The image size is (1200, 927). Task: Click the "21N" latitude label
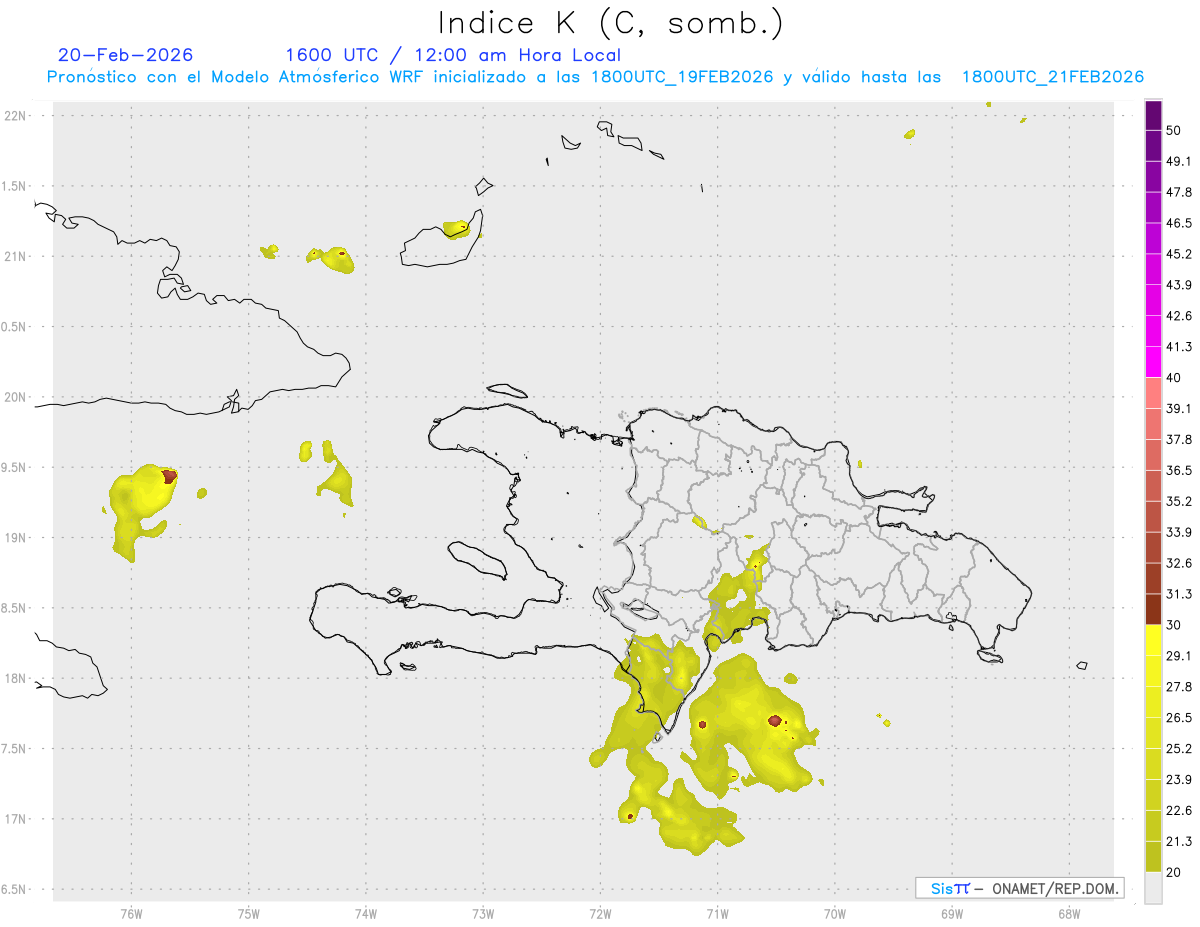15,256
